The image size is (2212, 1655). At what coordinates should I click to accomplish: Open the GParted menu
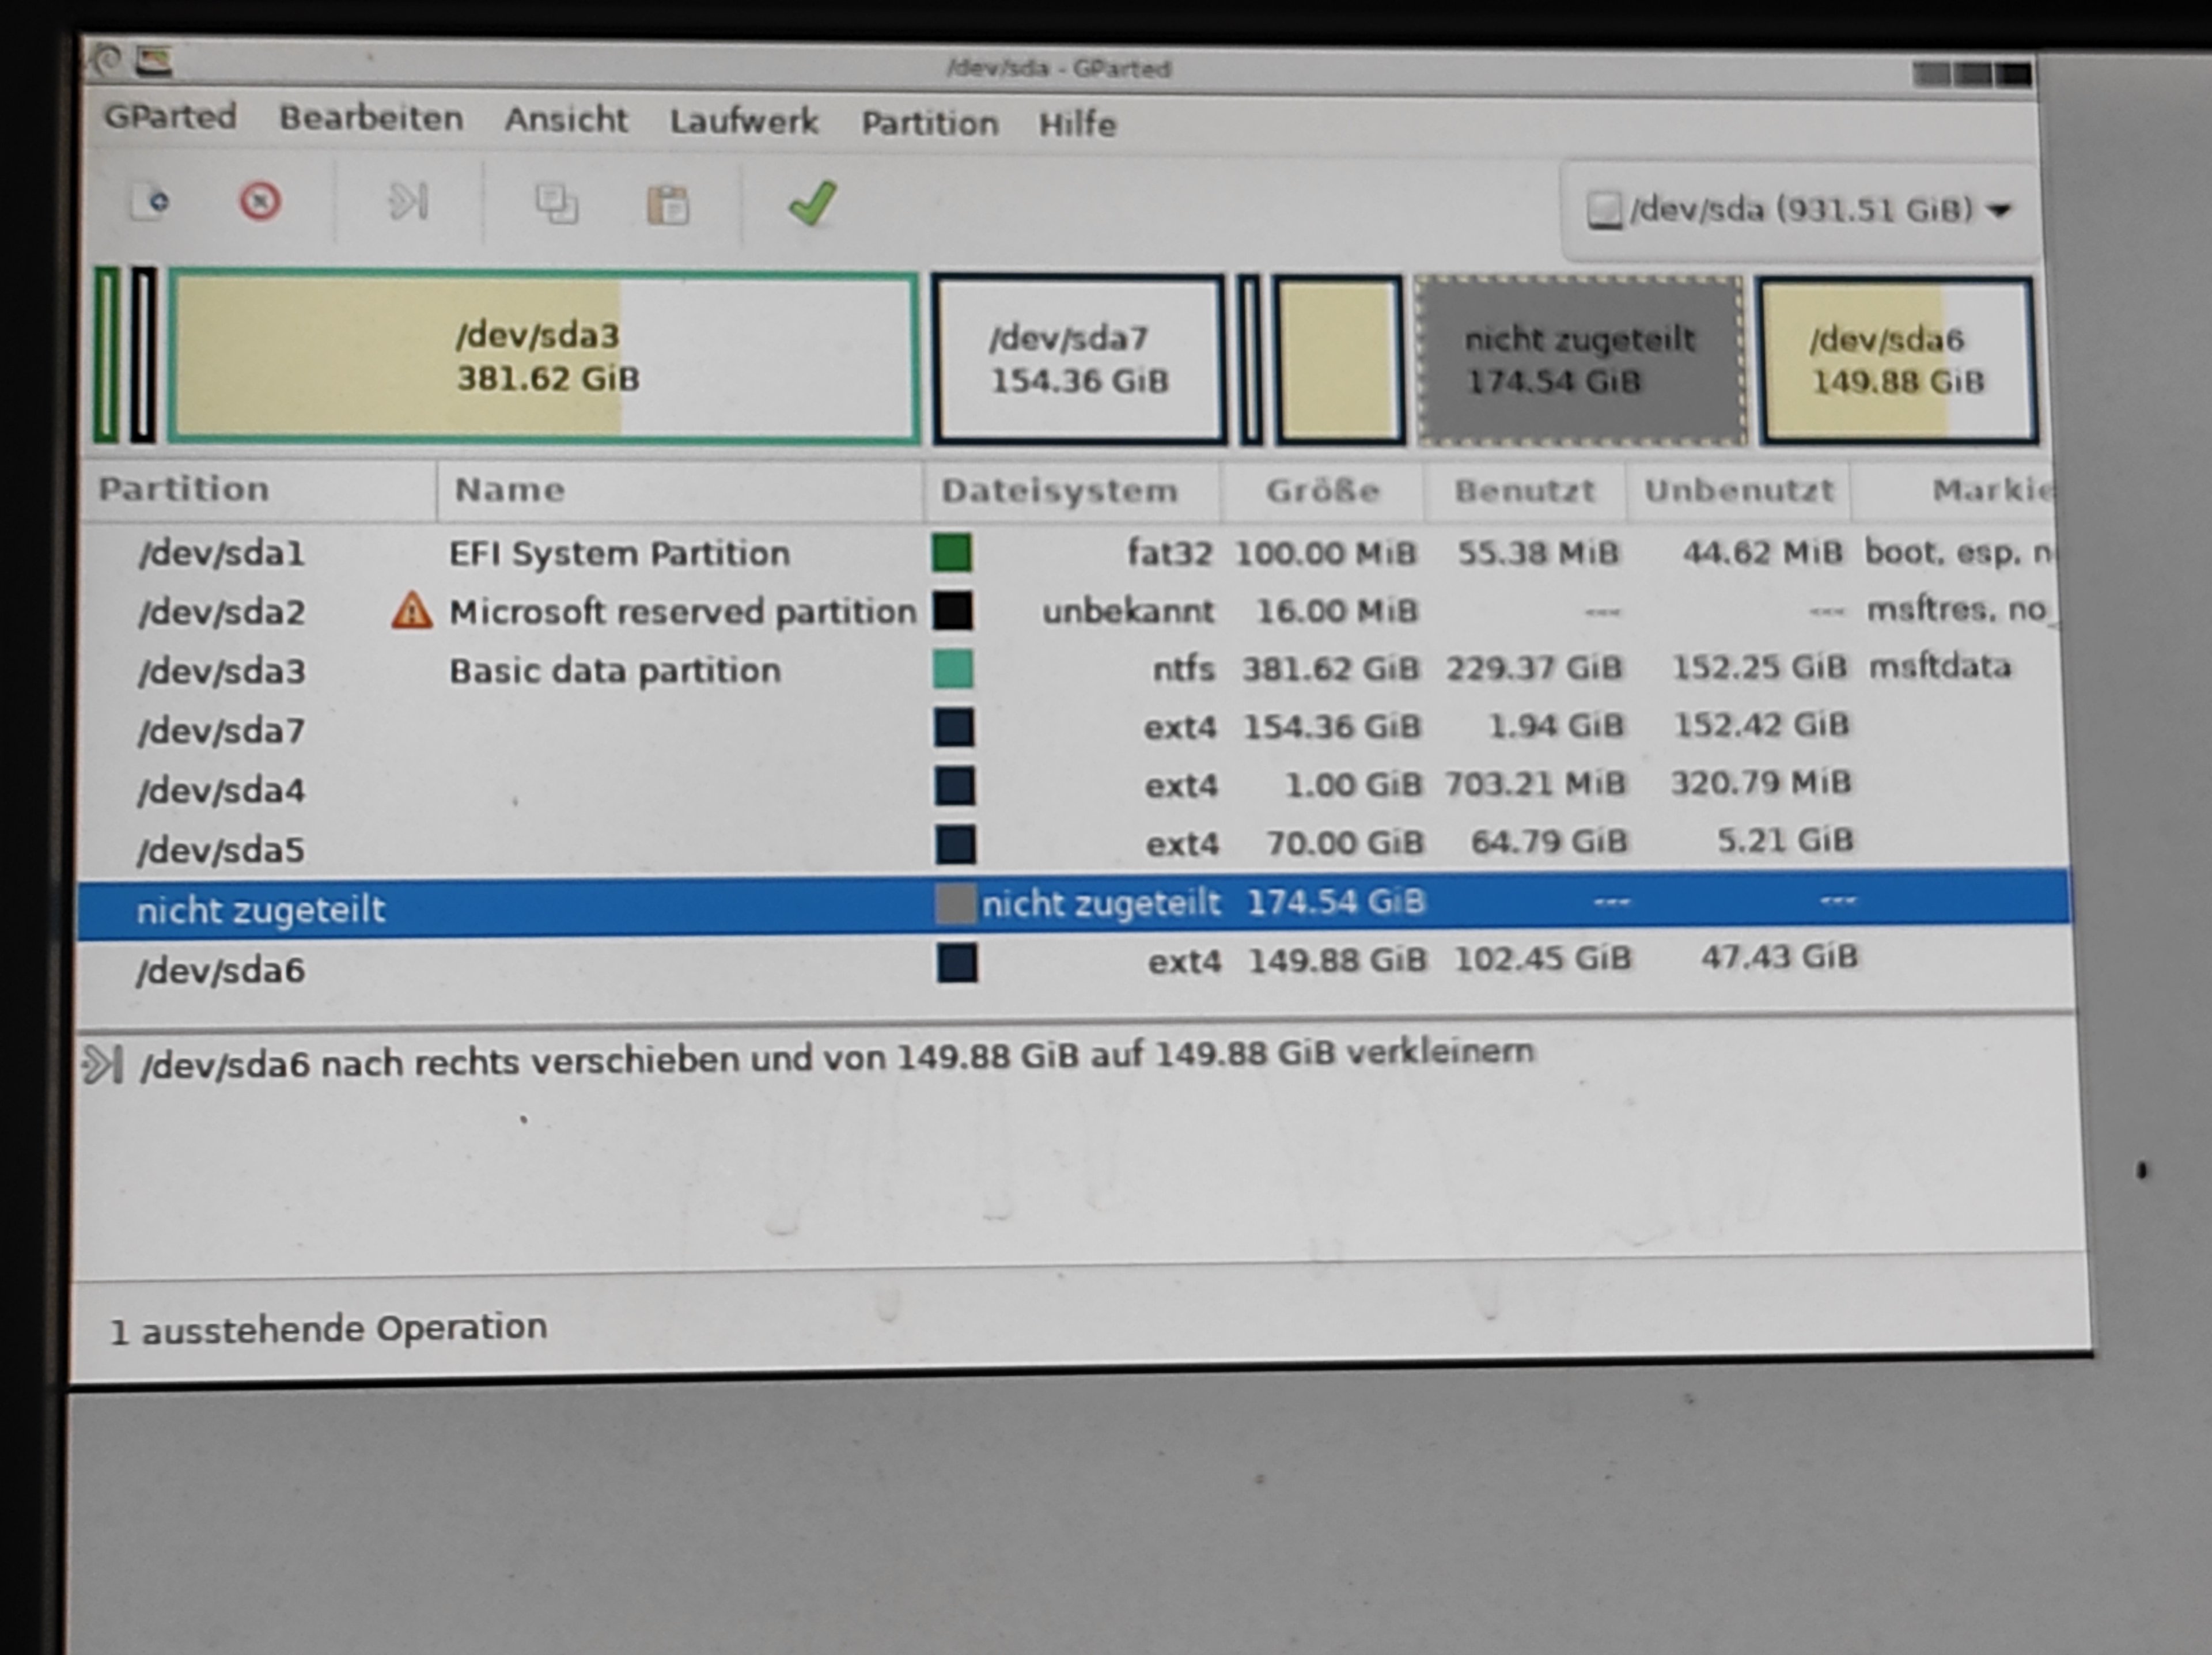pos(171,117)
